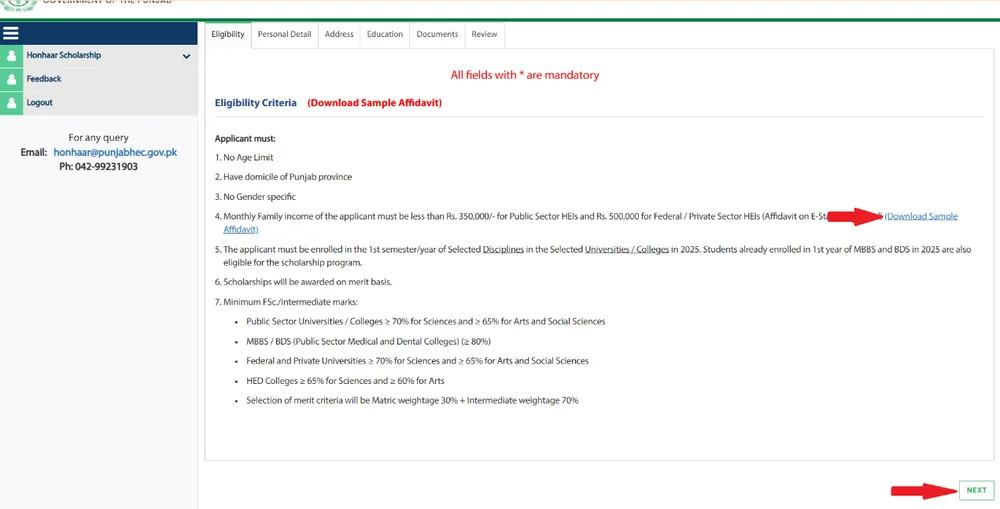Switch to the Personal Detail tab
Image resolution: width=1000 pixels, height=509 pixels.
(284, 34)
